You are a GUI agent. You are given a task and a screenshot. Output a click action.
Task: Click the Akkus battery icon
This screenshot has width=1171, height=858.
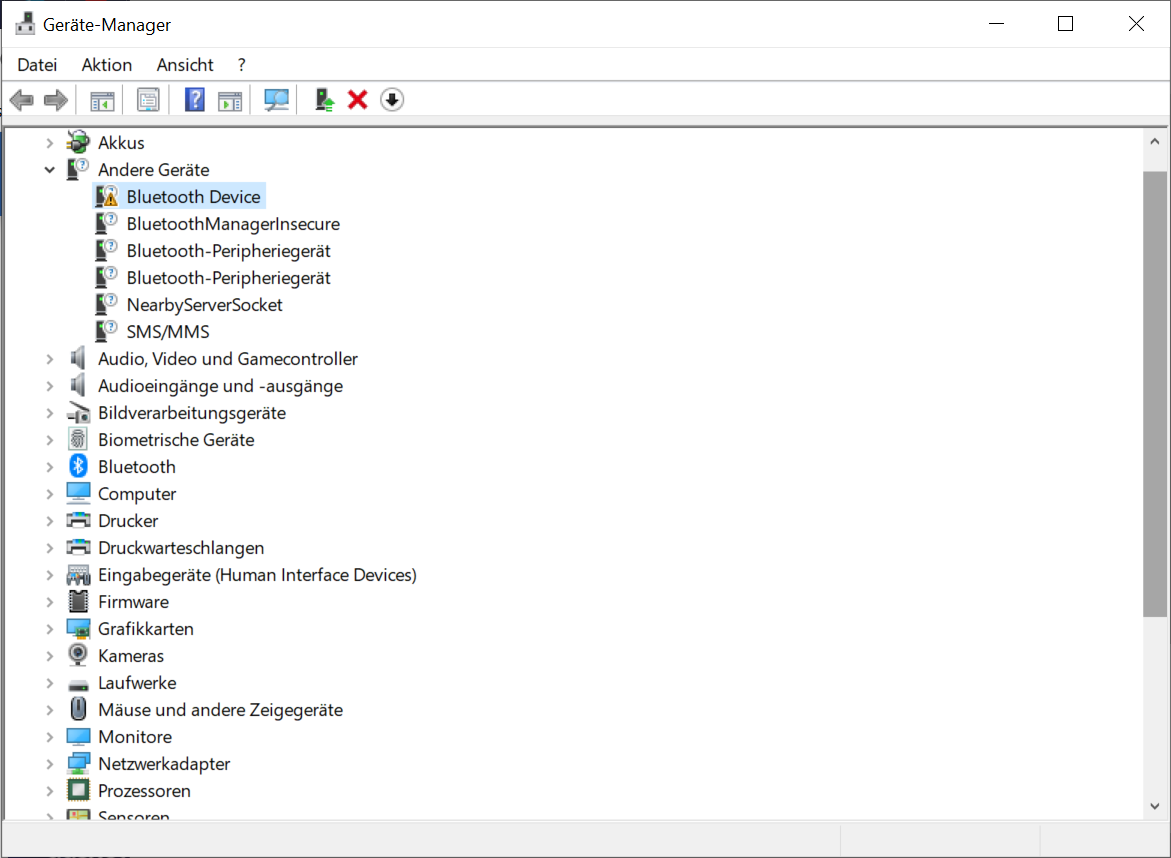coord(78,142)
